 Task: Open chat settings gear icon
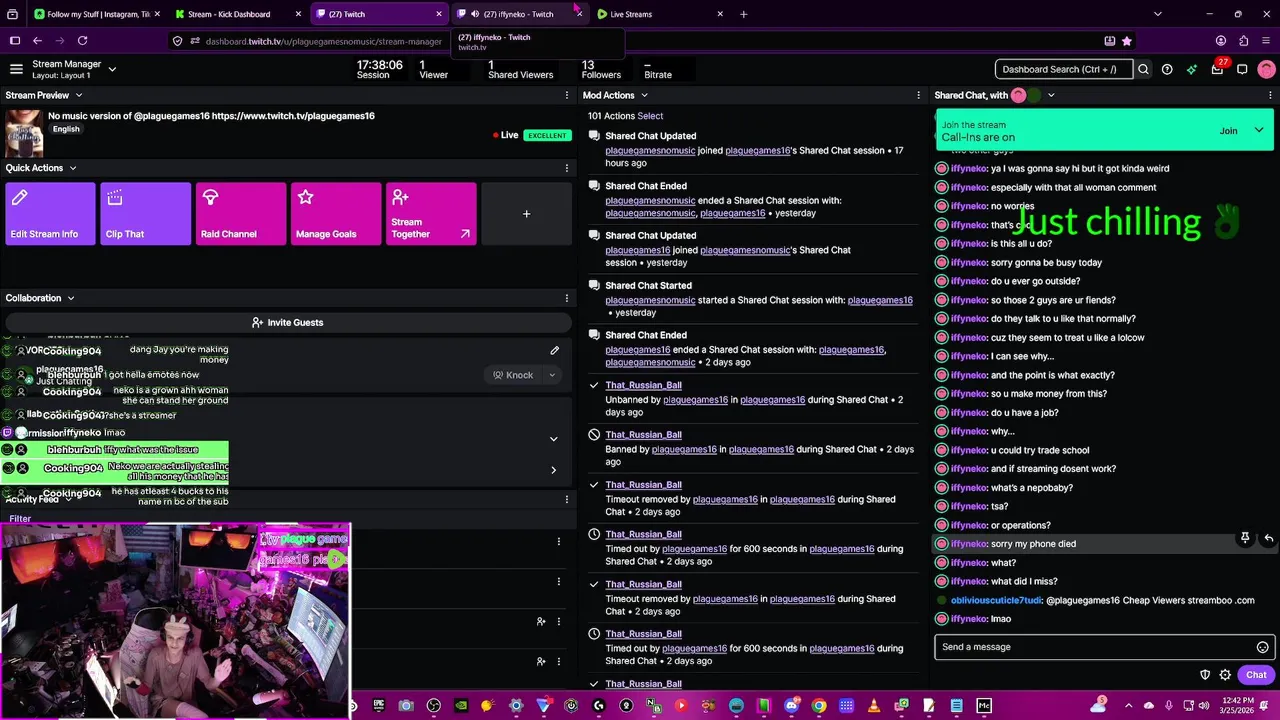pos(1225,675)
